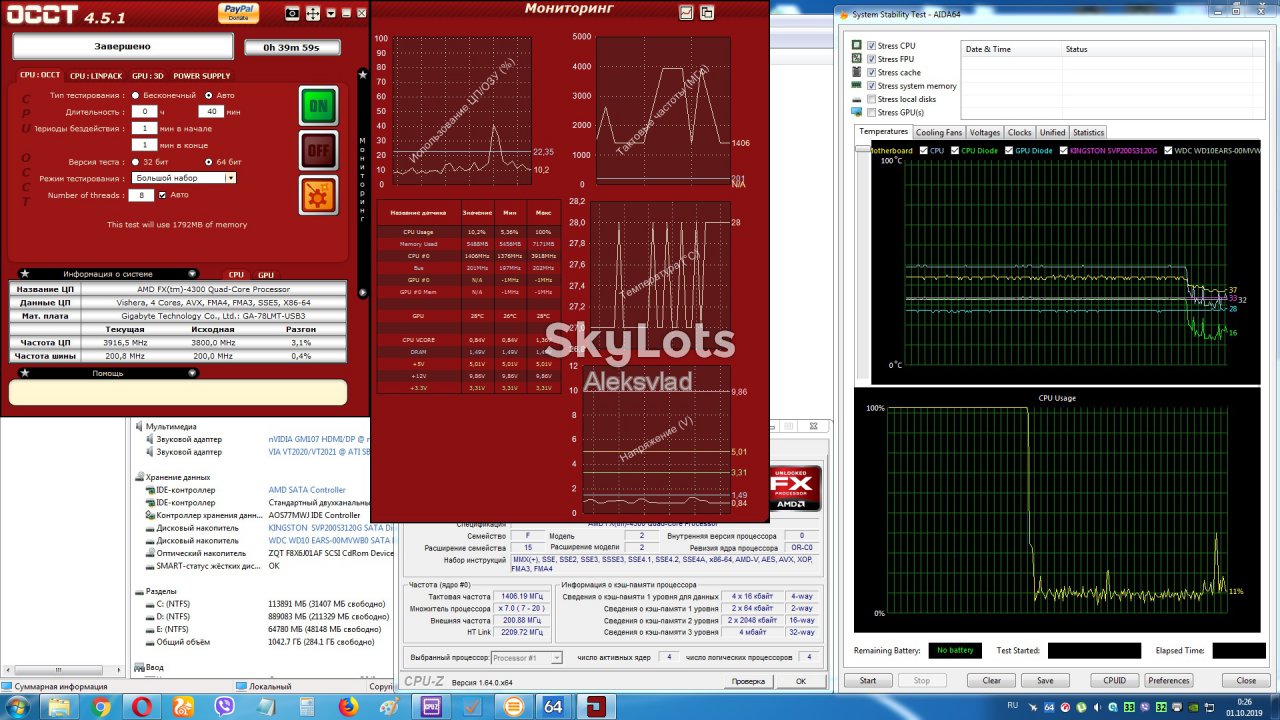Open the POWER SUPPLY tab
The height and width of the screenshot is (720, 1280).
(201, 76)
